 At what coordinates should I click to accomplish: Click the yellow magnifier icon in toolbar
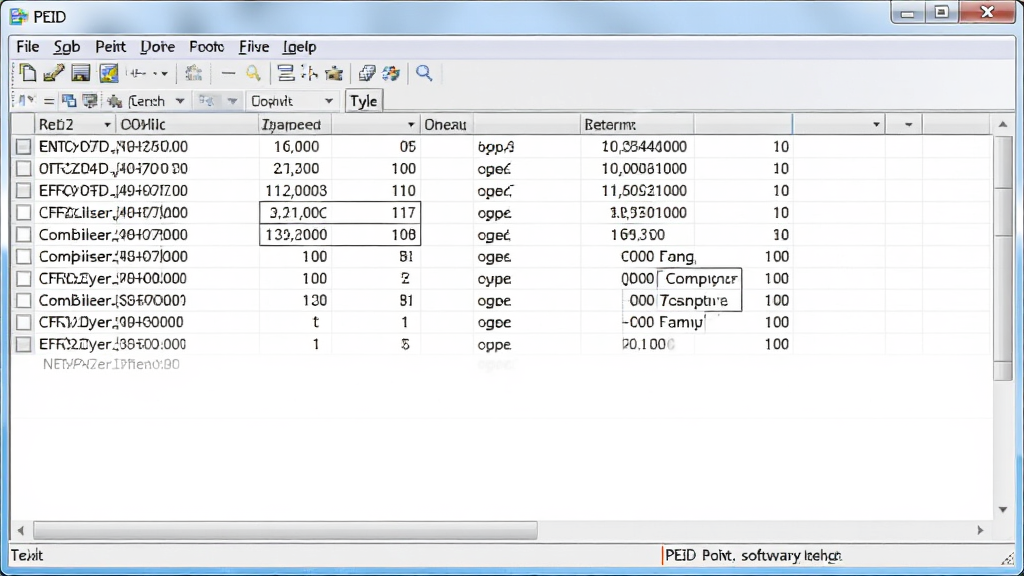coord(253,73)
